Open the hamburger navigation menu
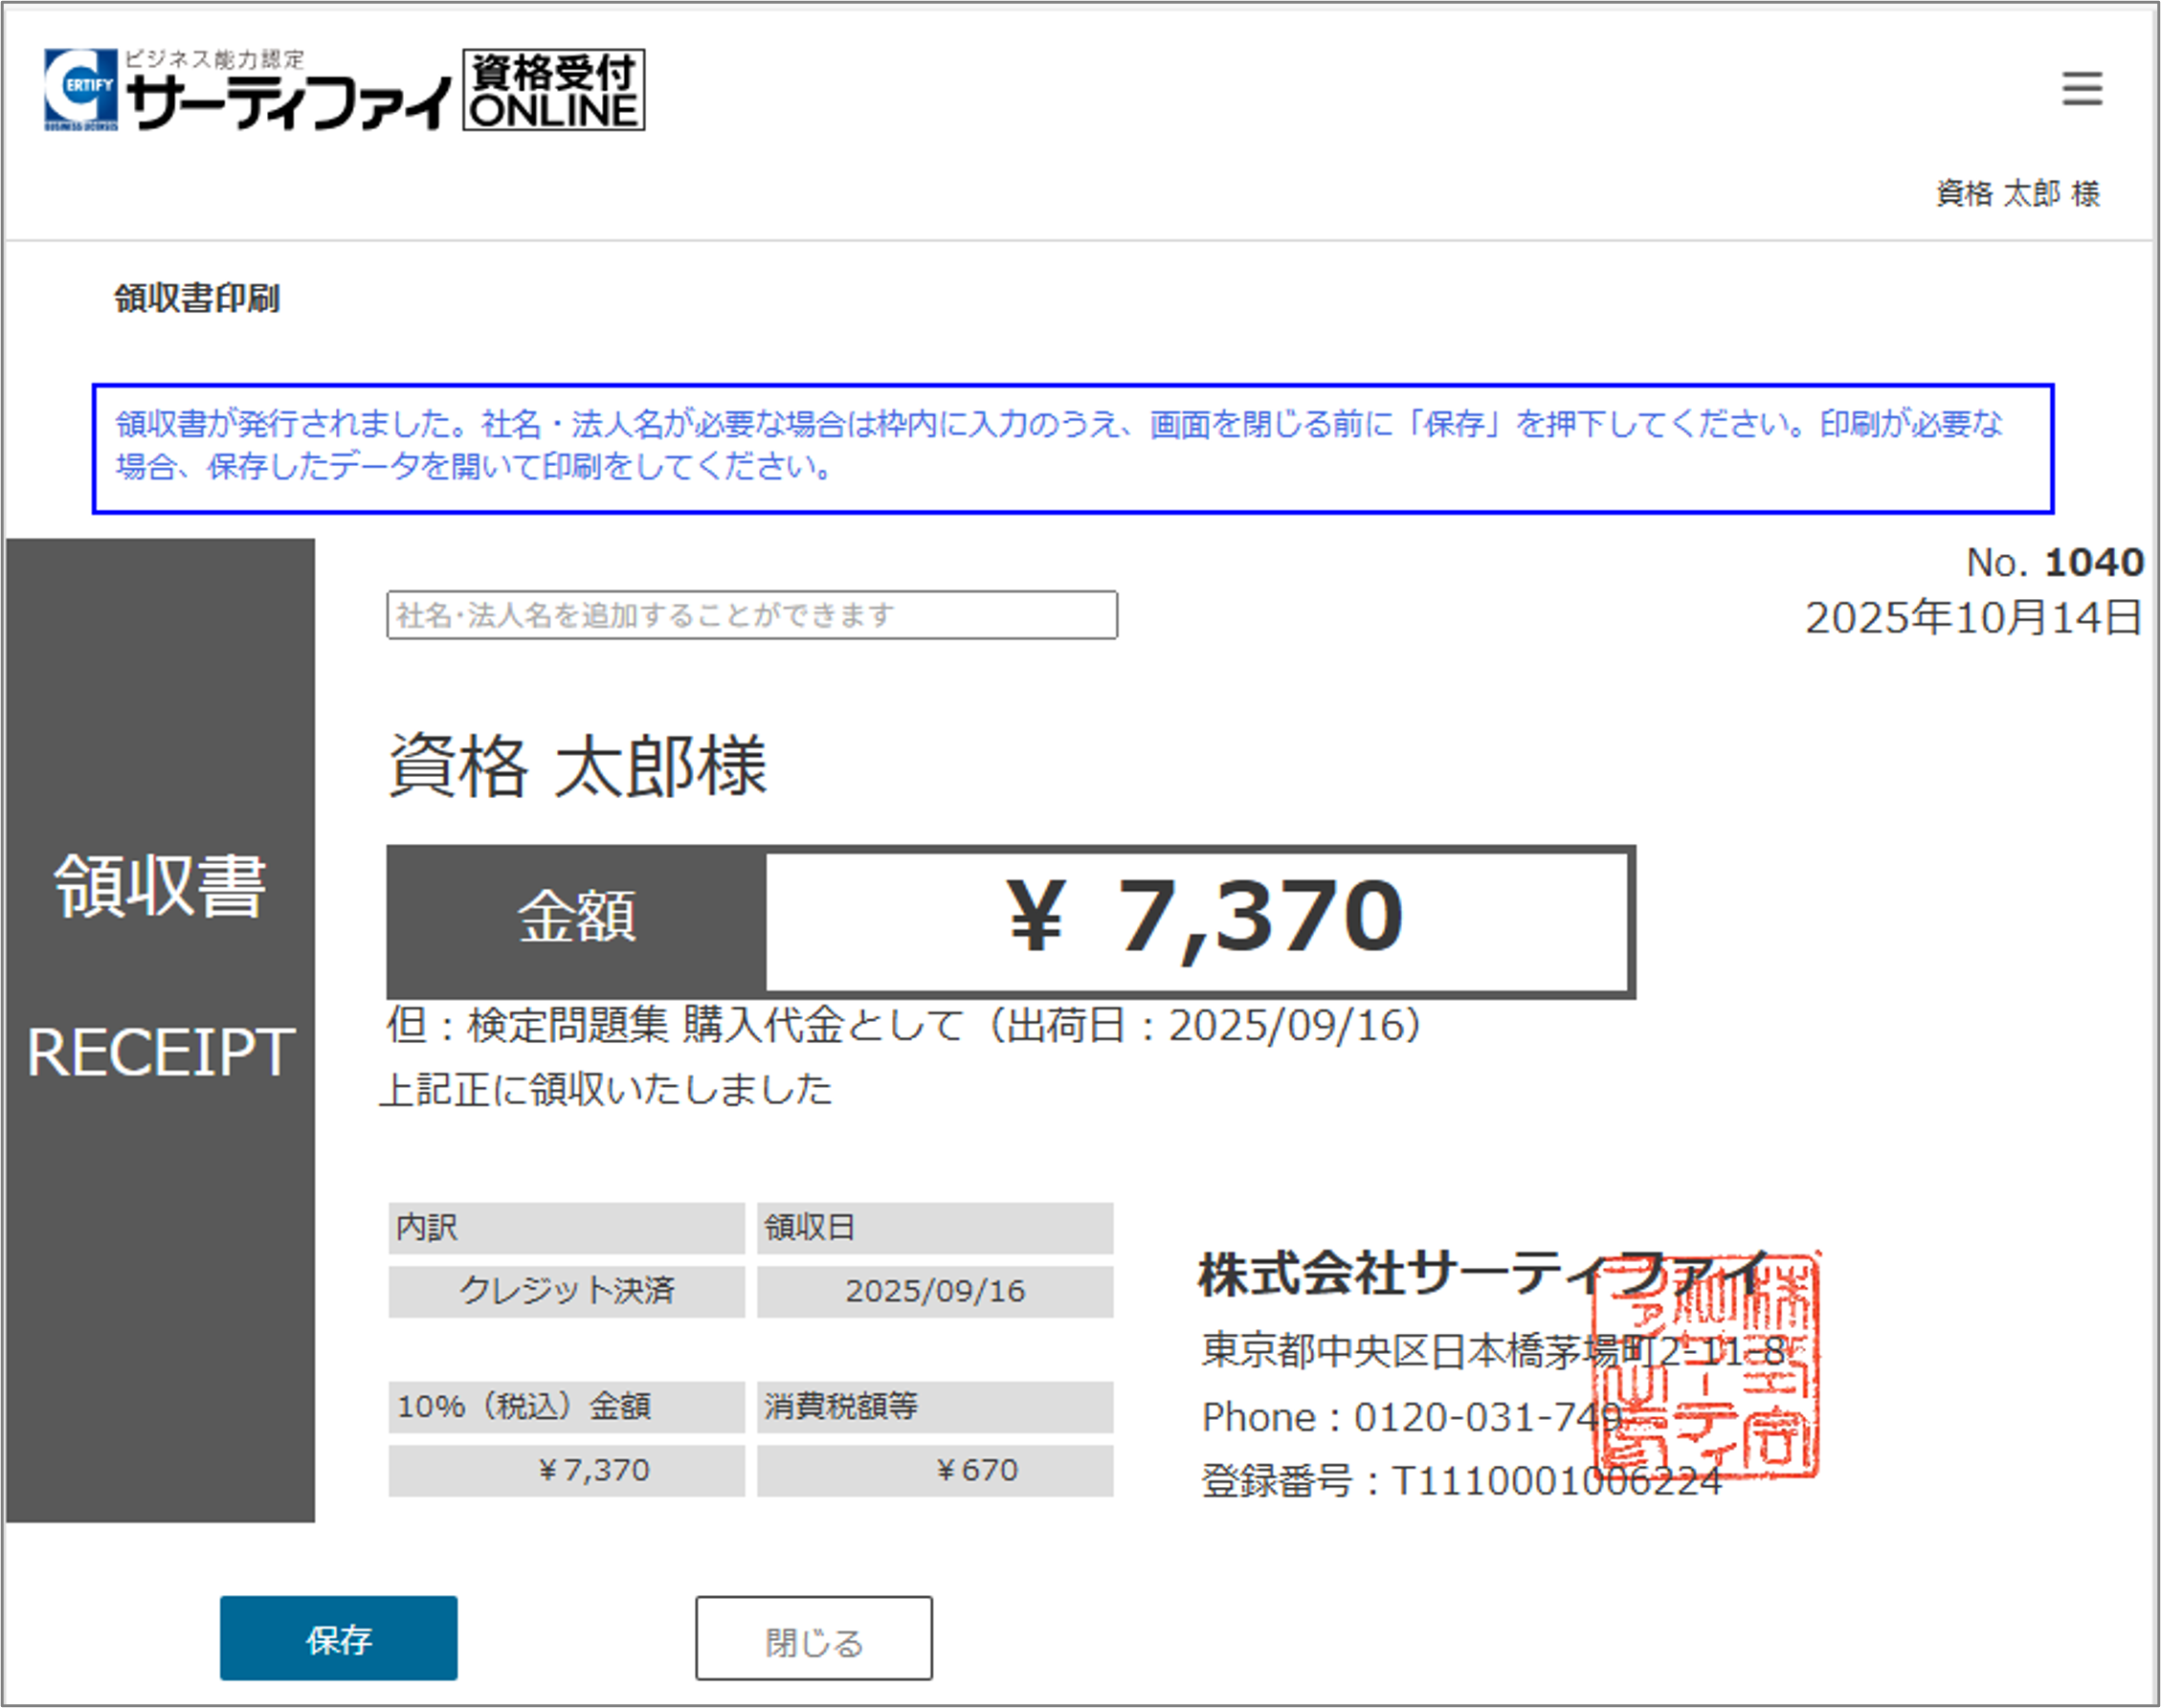 pyautogui.click(x=2083, y=90)
